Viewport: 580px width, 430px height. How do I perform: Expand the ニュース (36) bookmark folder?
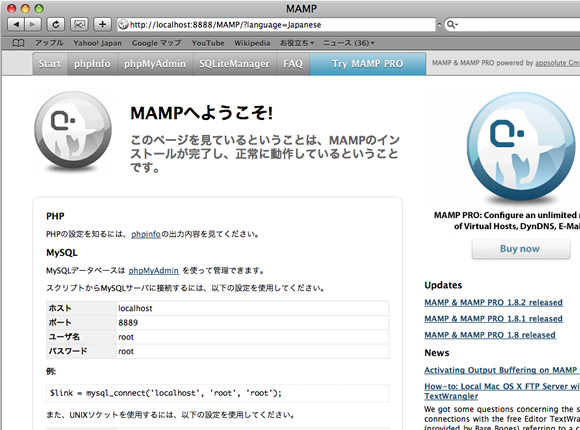point(349,43)
